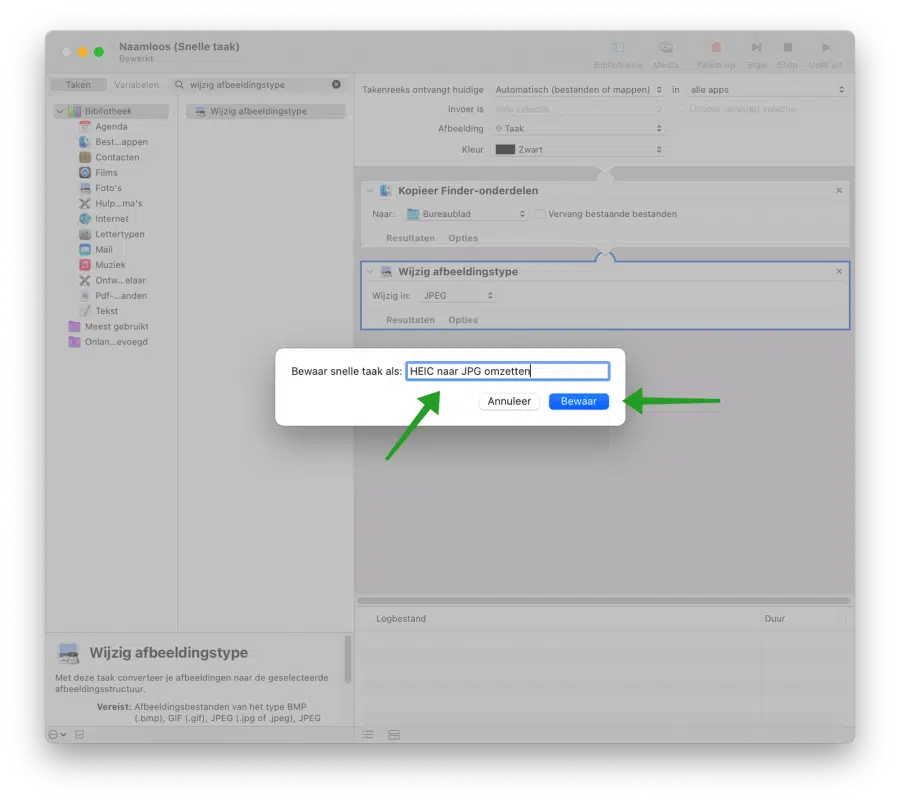900x803 pixels.
Task: Toggle Vervang bestaande bestanden checkbox
Action: click(x=540, y=214)
